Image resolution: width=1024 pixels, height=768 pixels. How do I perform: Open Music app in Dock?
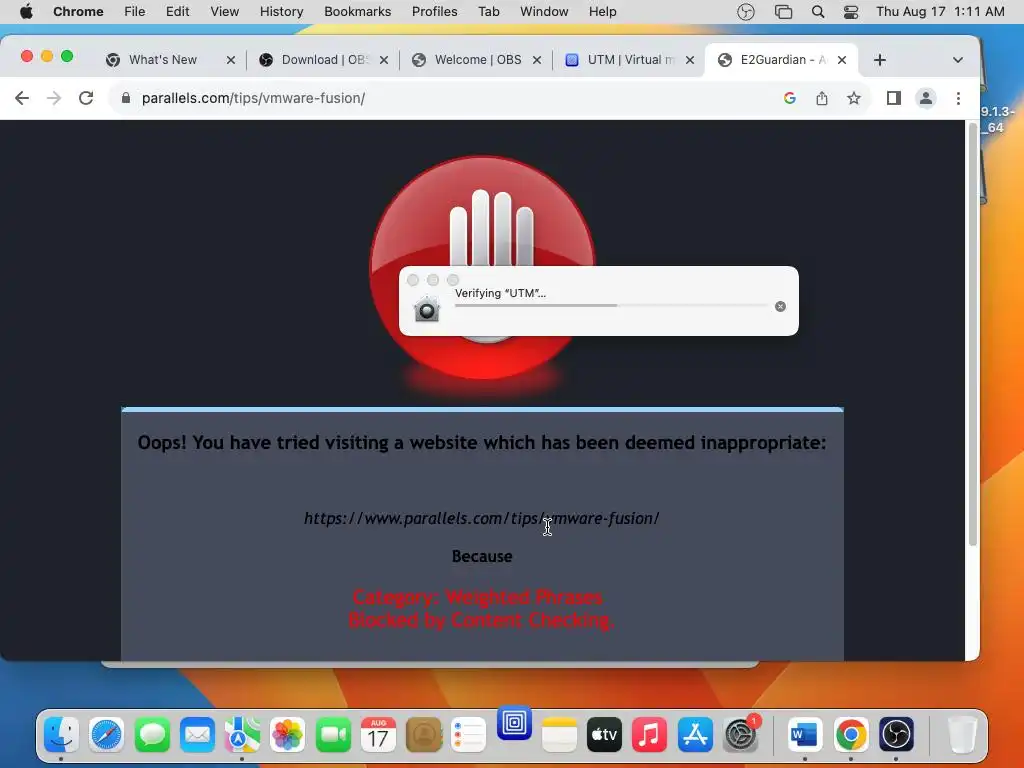pyautogui.click(x=649, y=735)
